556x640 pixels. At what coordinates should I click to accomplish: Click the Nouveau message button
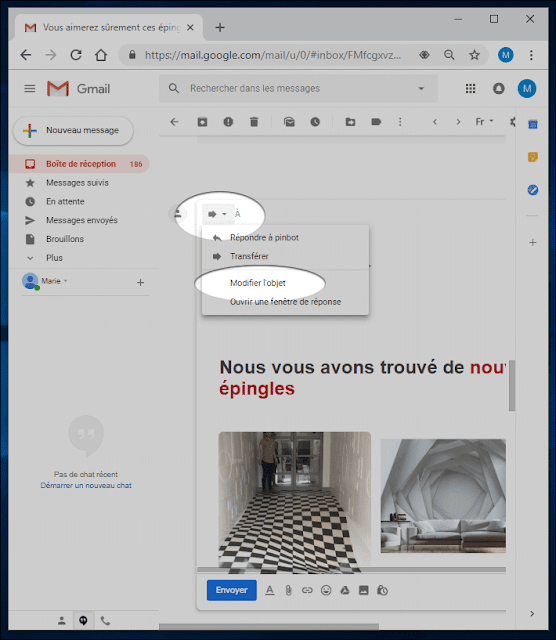click(x=73, y=131)
